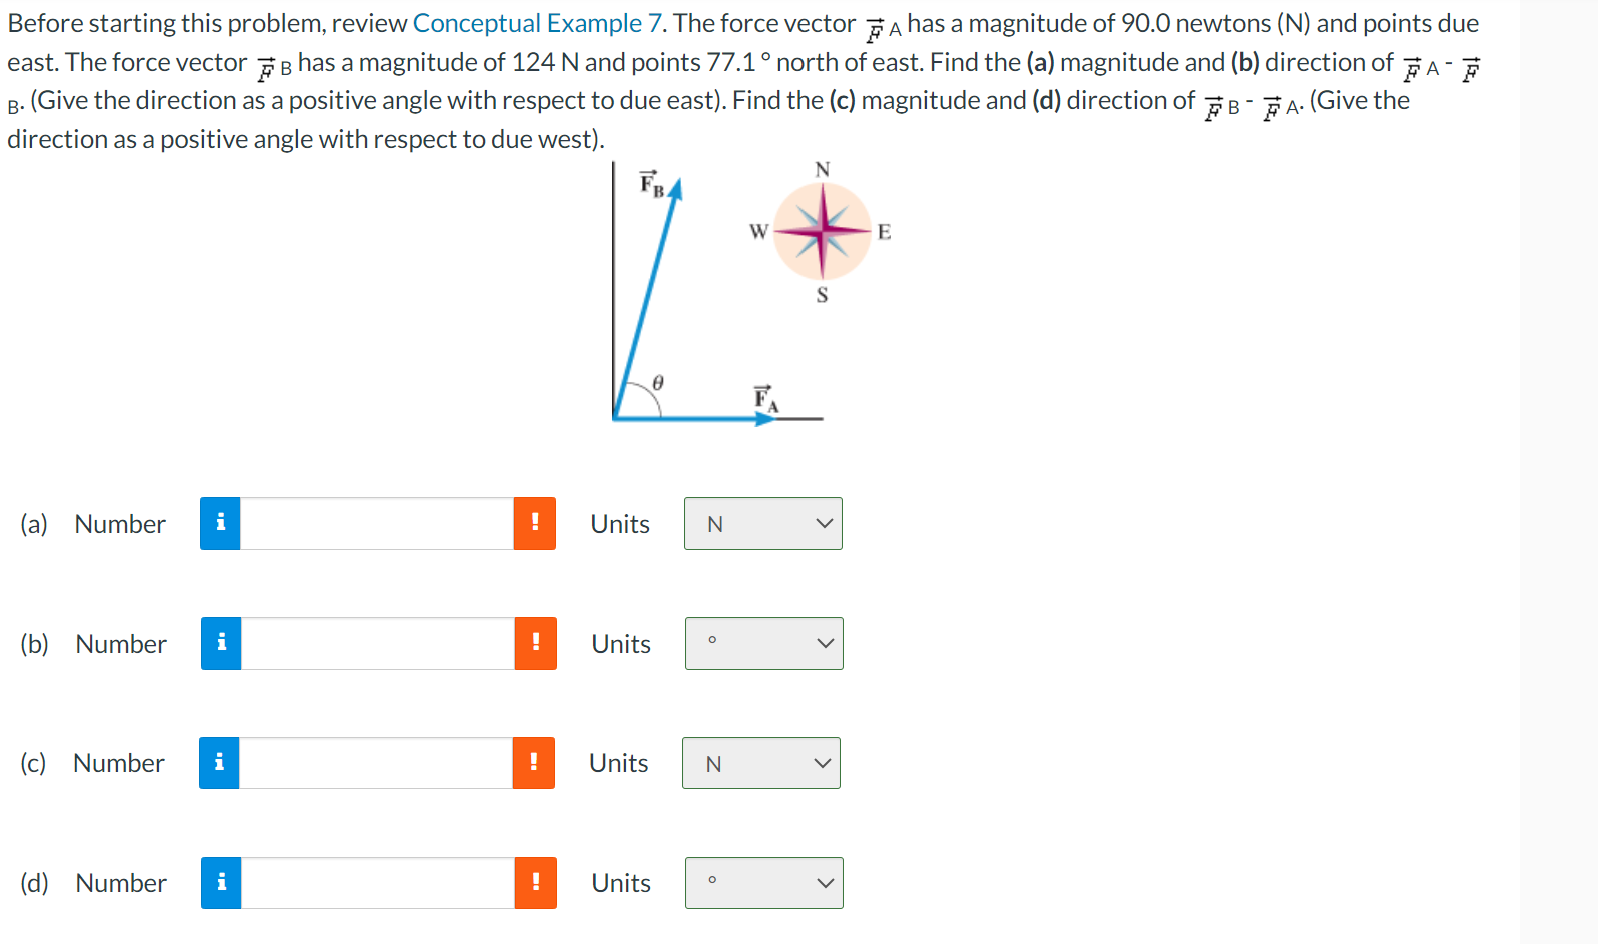This screenshot has width=1598, height=944.
Task: Open info tooltip for answer (c)
Action: (219, 762)
